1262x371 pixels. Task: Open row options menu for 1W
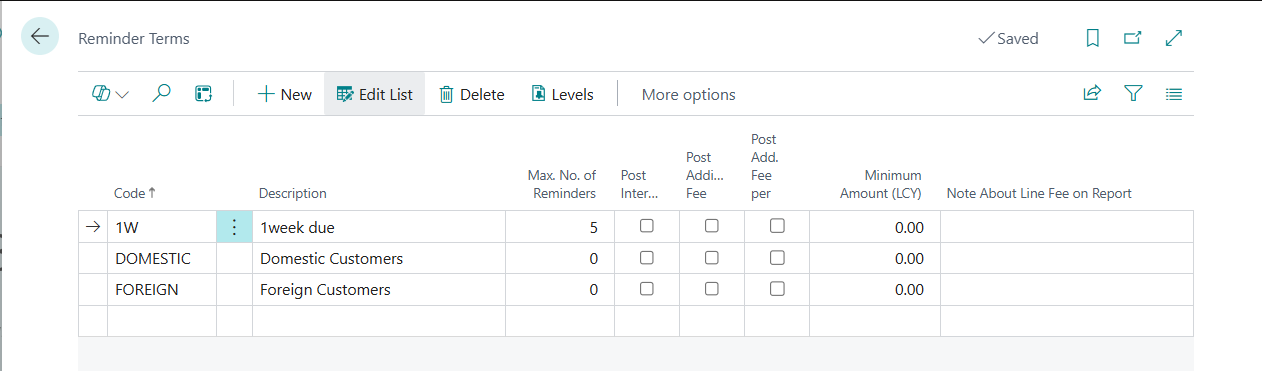pos(234,227)
